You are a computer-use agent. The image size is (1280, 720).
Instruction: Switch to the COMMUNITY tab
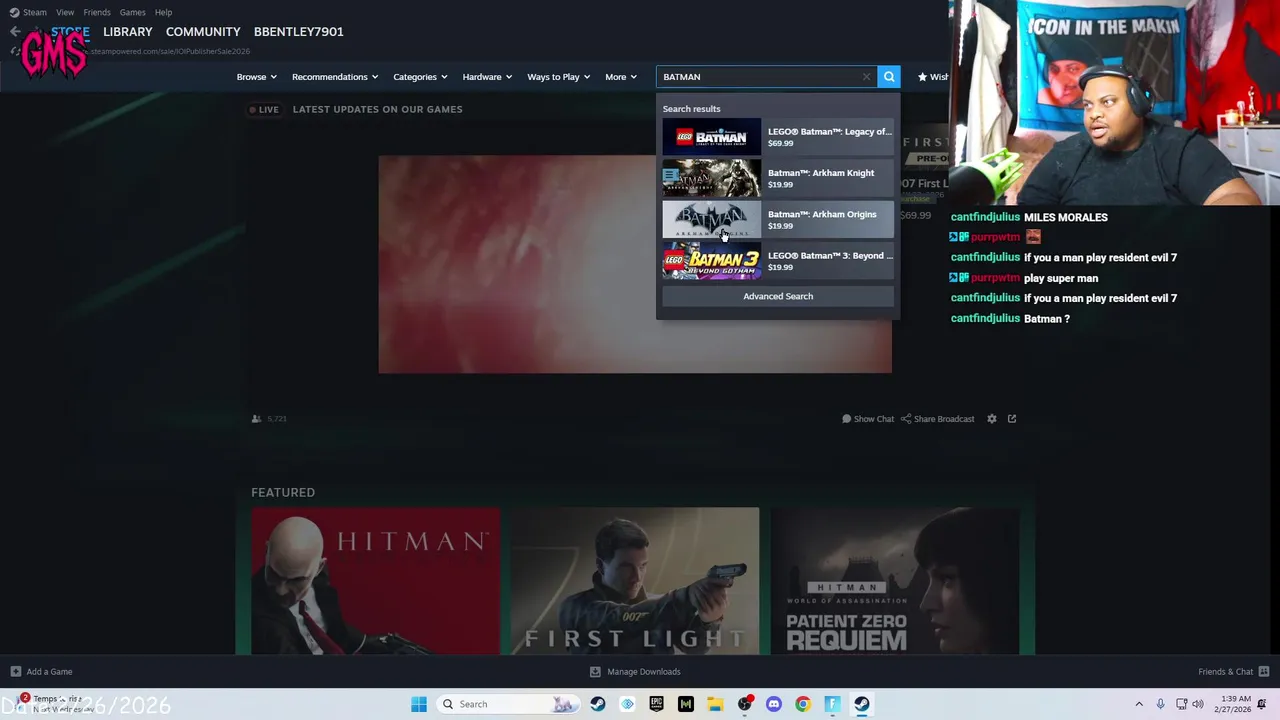(203, 32)
